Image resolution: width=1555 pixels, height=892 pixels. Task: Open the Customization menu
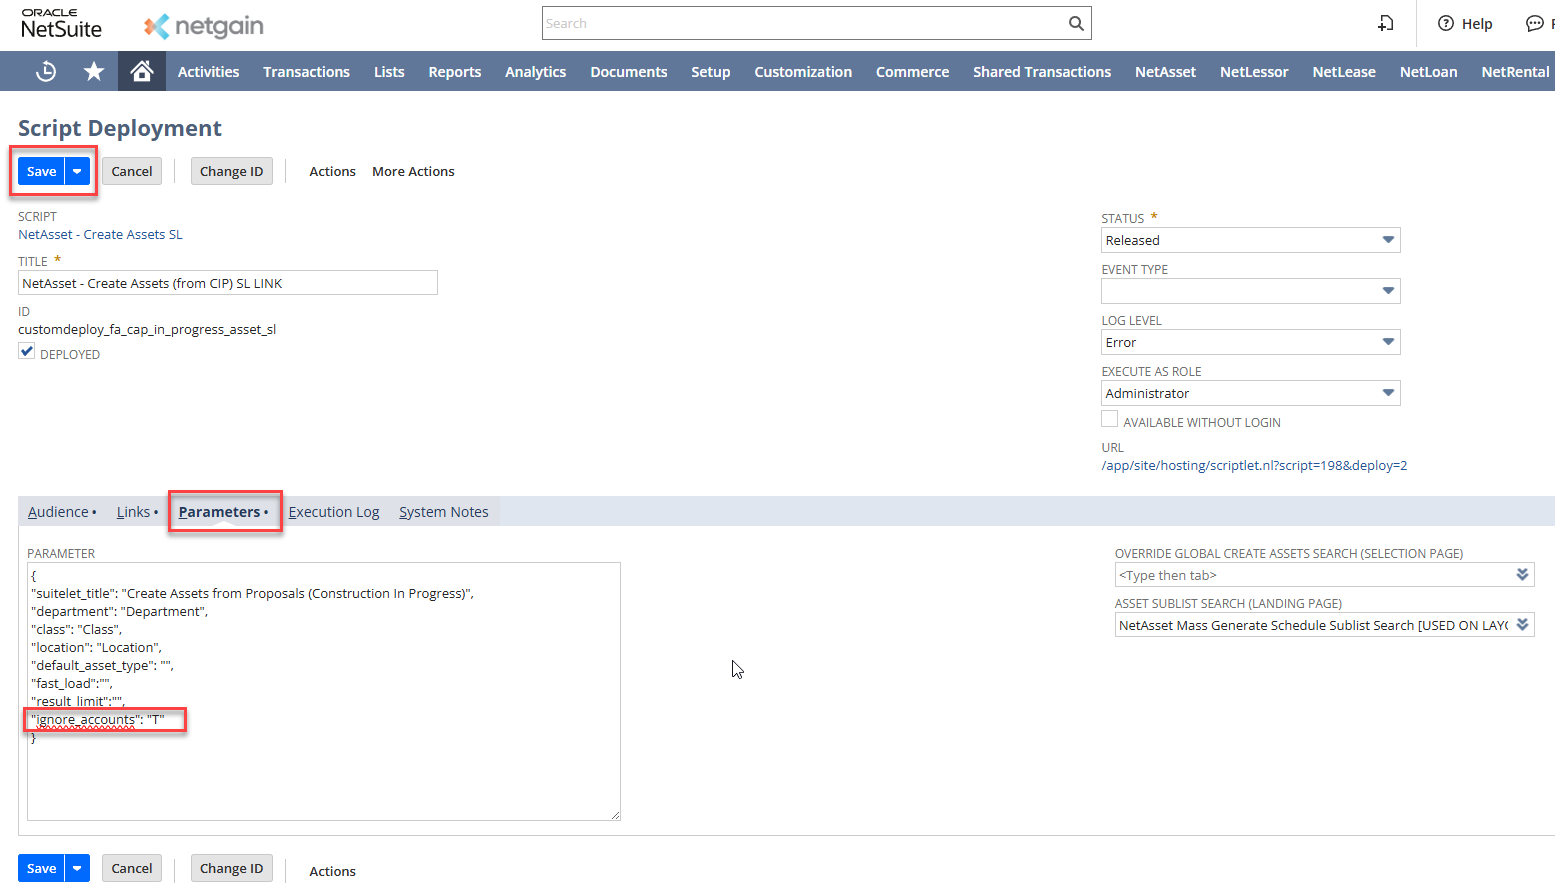pos(803,72)
